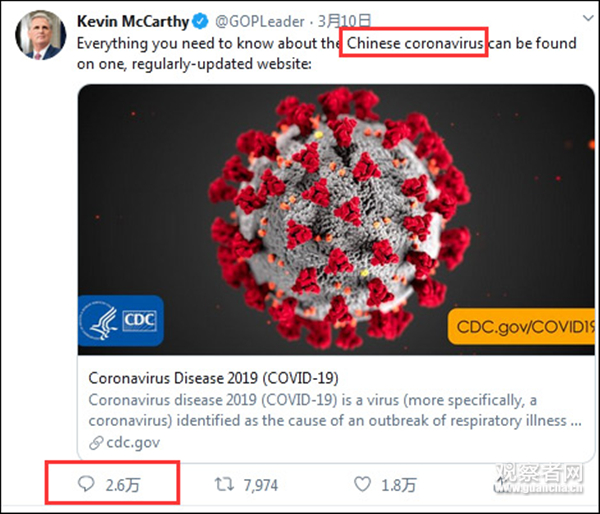
Task: Open the cdc.gov domain link
Action: click(131, 442)
